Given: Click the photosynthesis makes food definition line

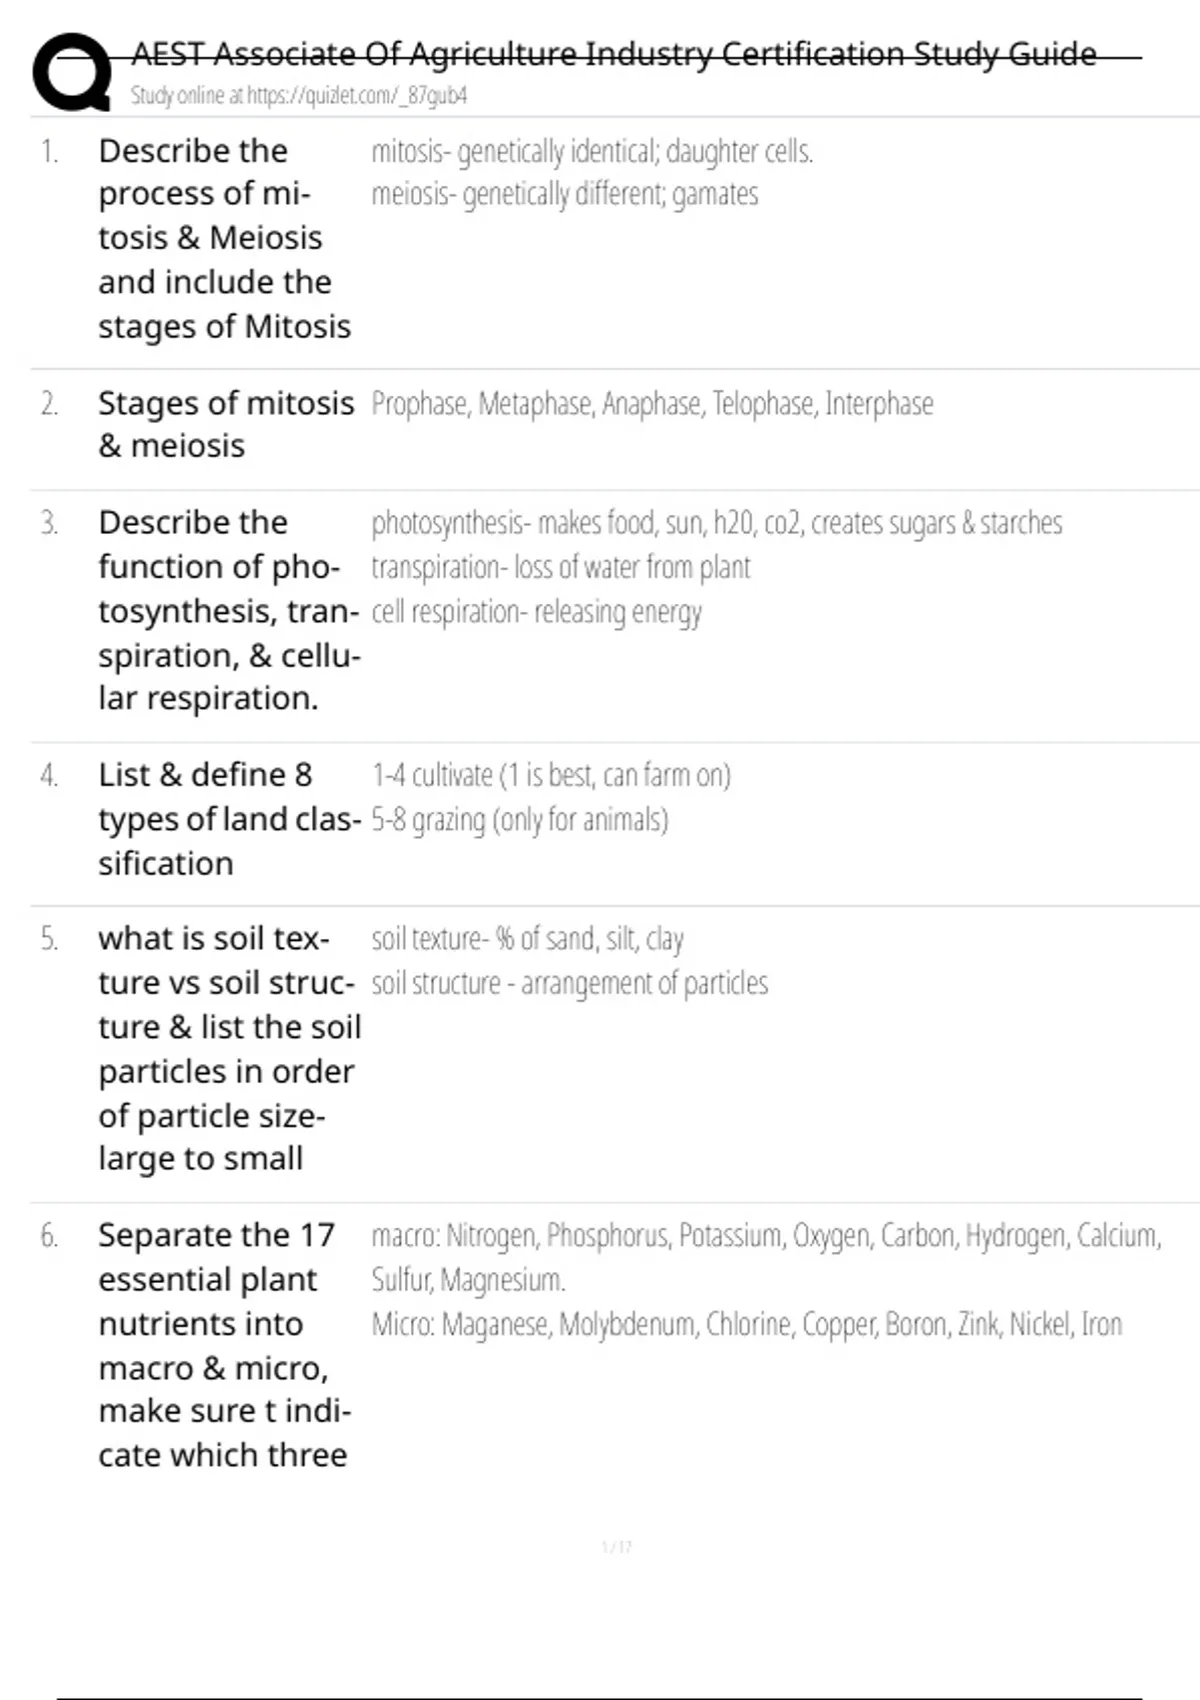Looking at the screenshot, I should coord(716,523).
